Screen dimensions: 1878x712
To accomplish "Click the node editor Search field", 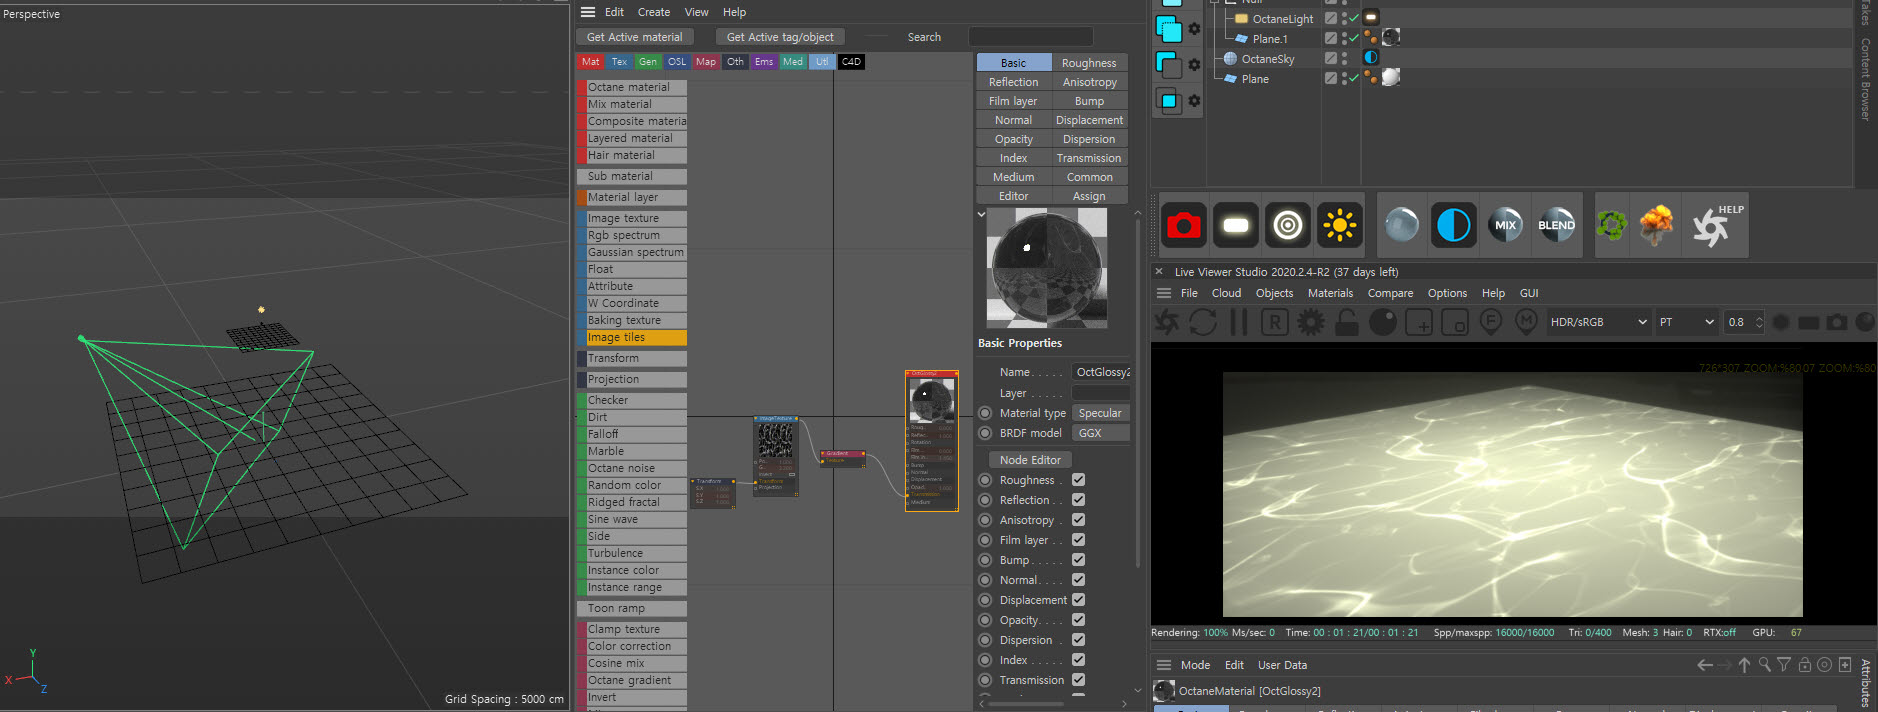I will click(x=1030, y=37).
